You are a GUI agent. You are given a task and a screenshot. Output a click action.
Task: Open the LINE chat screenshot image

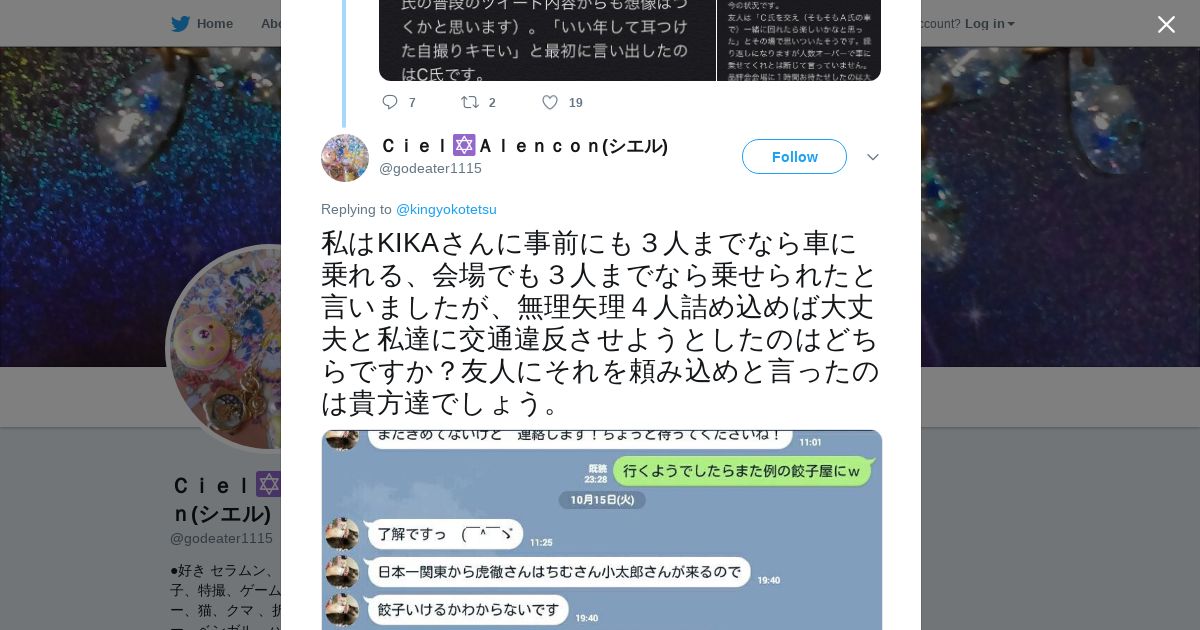pyautogui.click(x=602, y=530)
